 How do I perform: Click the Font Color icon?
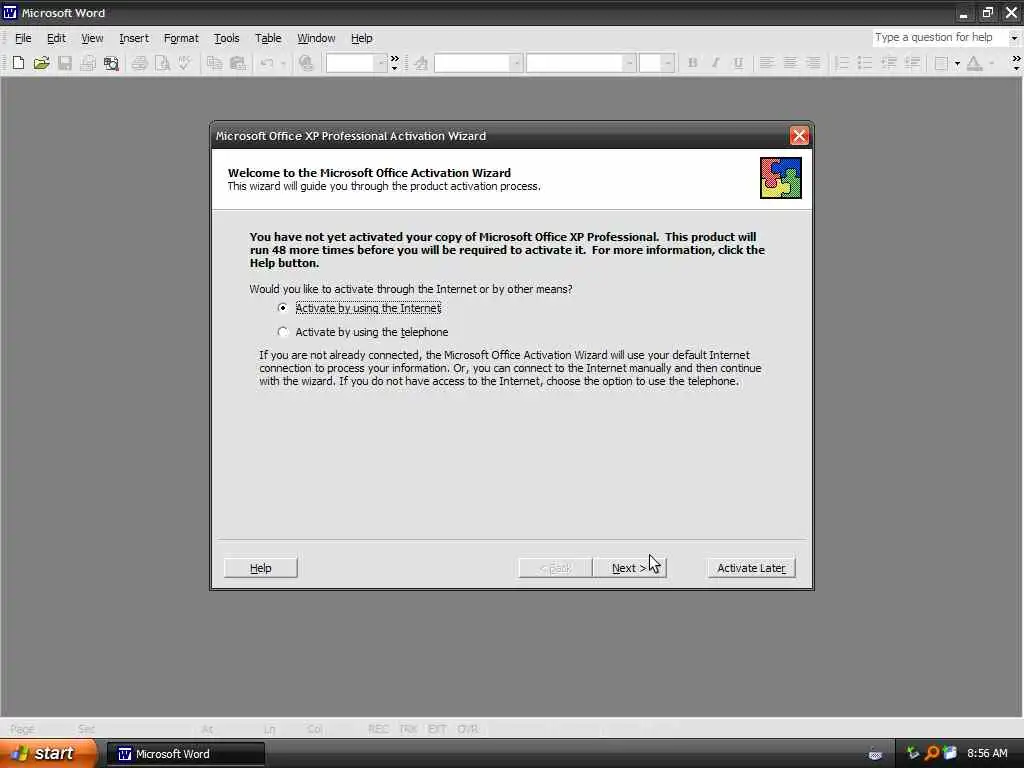point(974,63)
